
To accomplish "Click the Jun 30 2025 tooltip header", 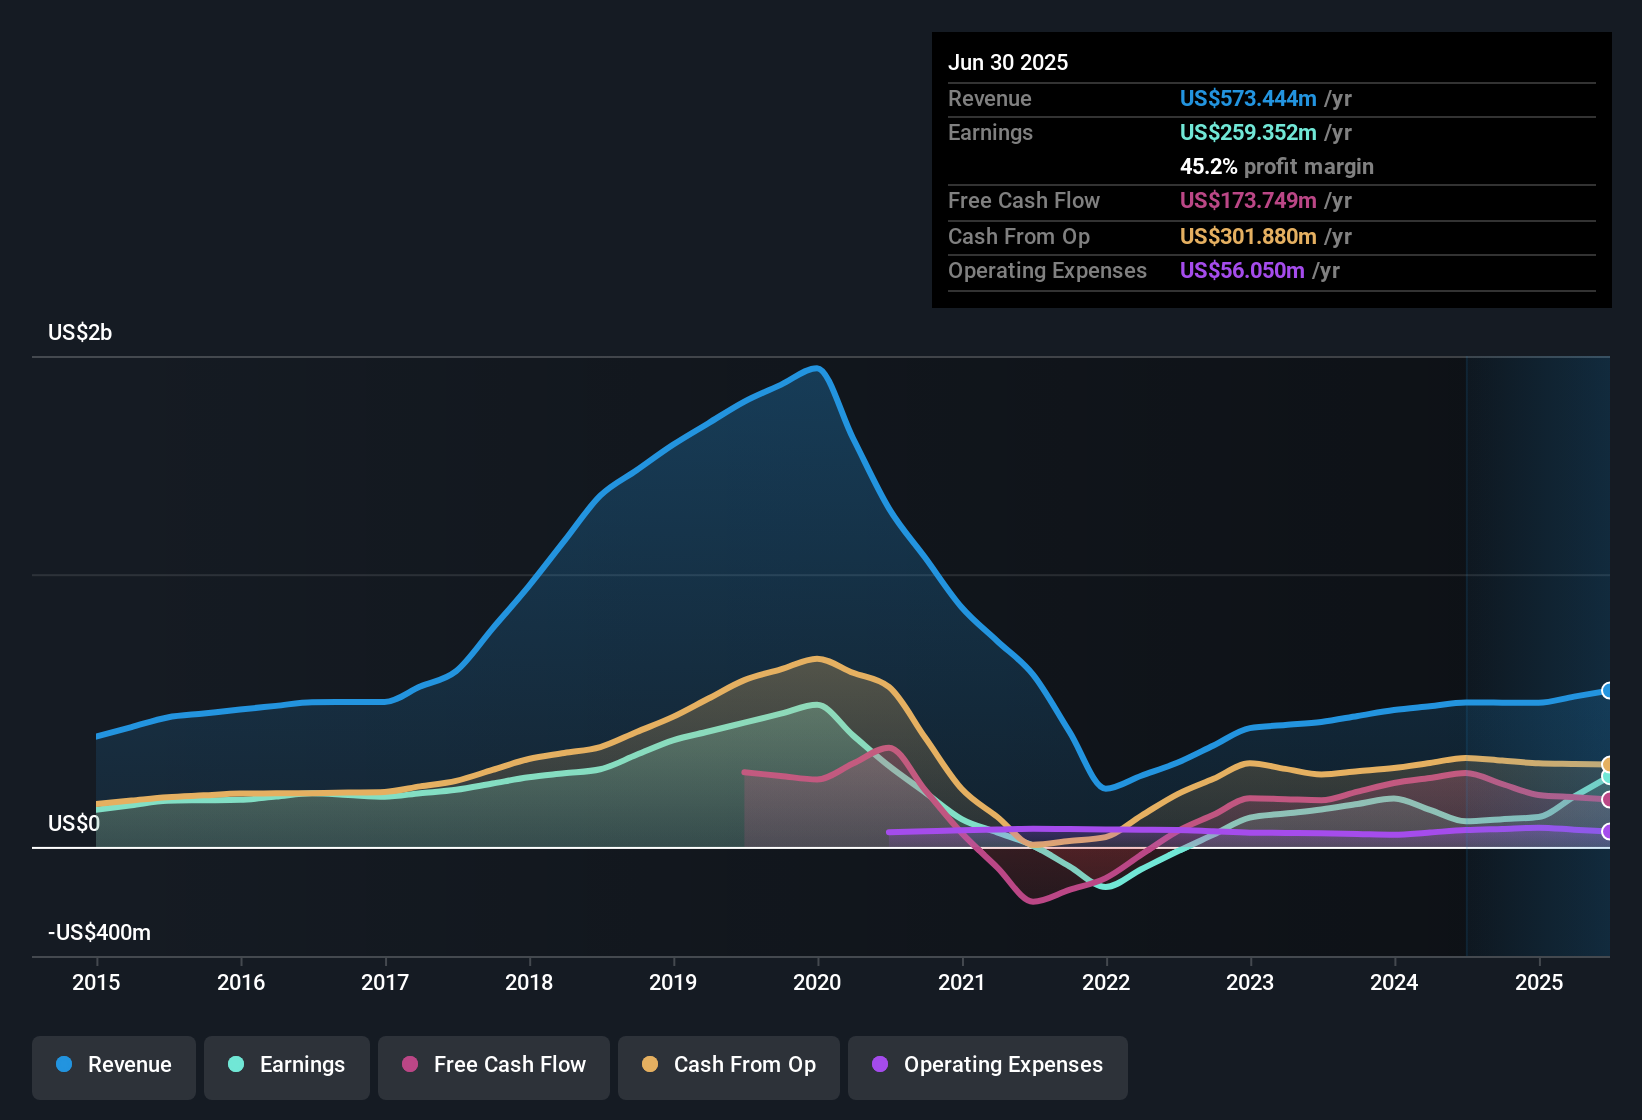I will pyautogui.click(x=1009, y=62).
